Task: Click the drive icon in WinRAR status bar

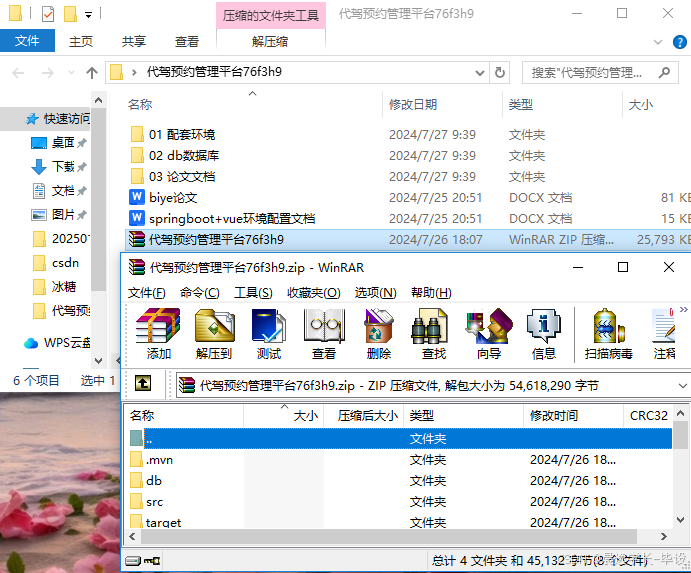Action: coord(133,561)
